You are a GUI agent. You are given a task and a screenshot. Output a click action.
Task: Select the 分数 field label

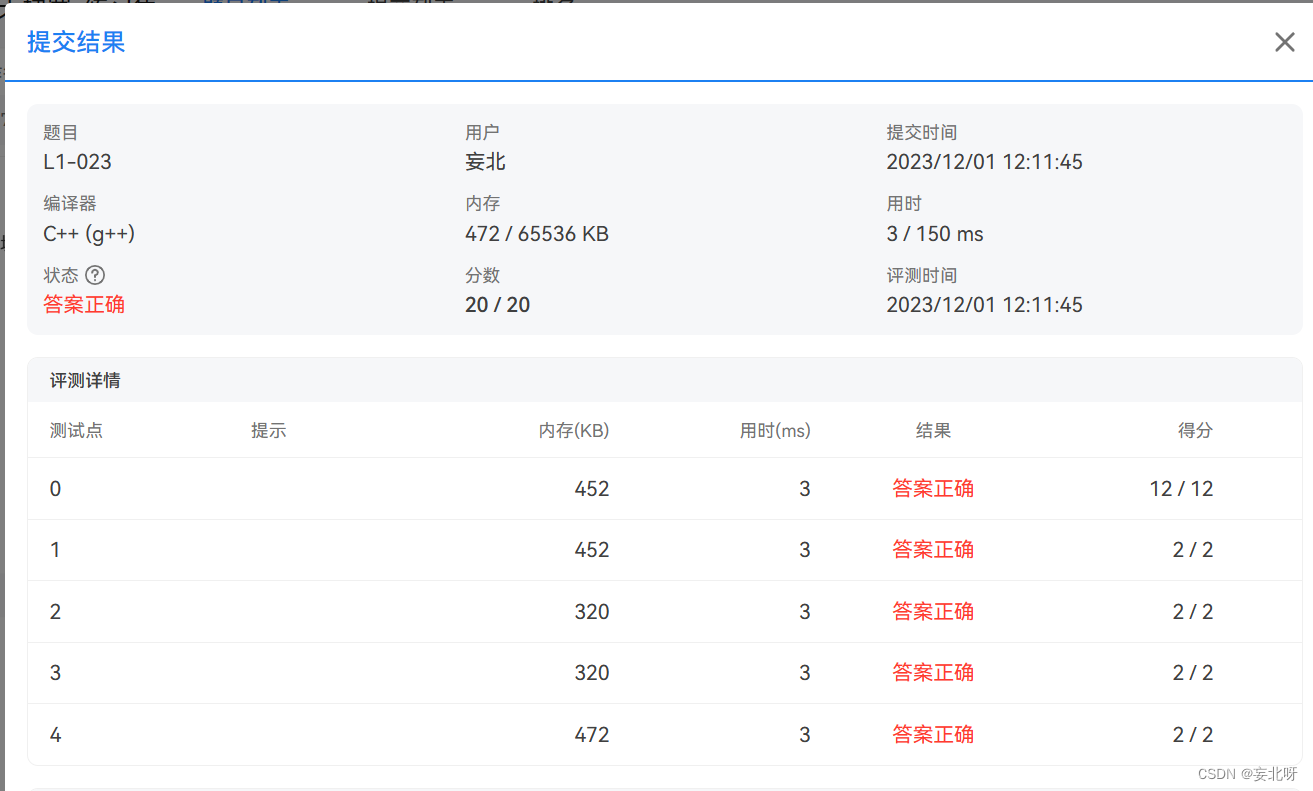tap(482, 275)
